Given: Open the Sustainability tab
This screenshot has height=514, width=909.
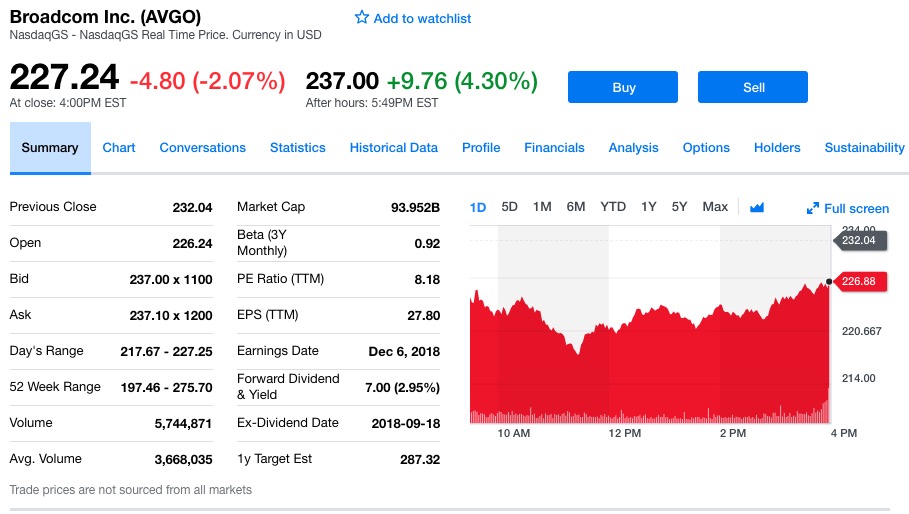Looking at the screenshot, I should click(864, 148).
